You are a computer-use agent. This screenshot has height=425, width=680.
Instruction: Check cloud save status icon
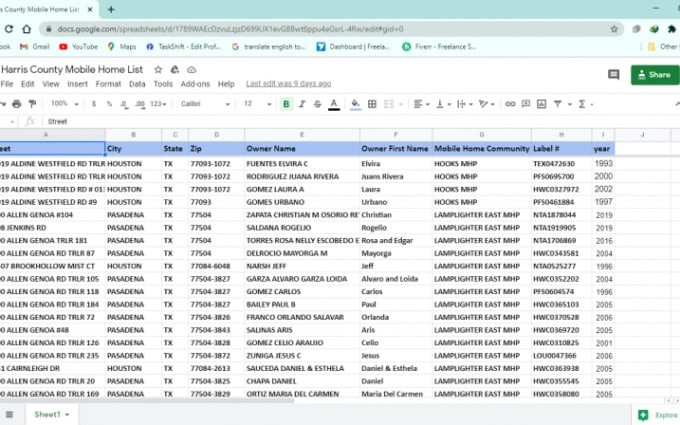(191, 70)
